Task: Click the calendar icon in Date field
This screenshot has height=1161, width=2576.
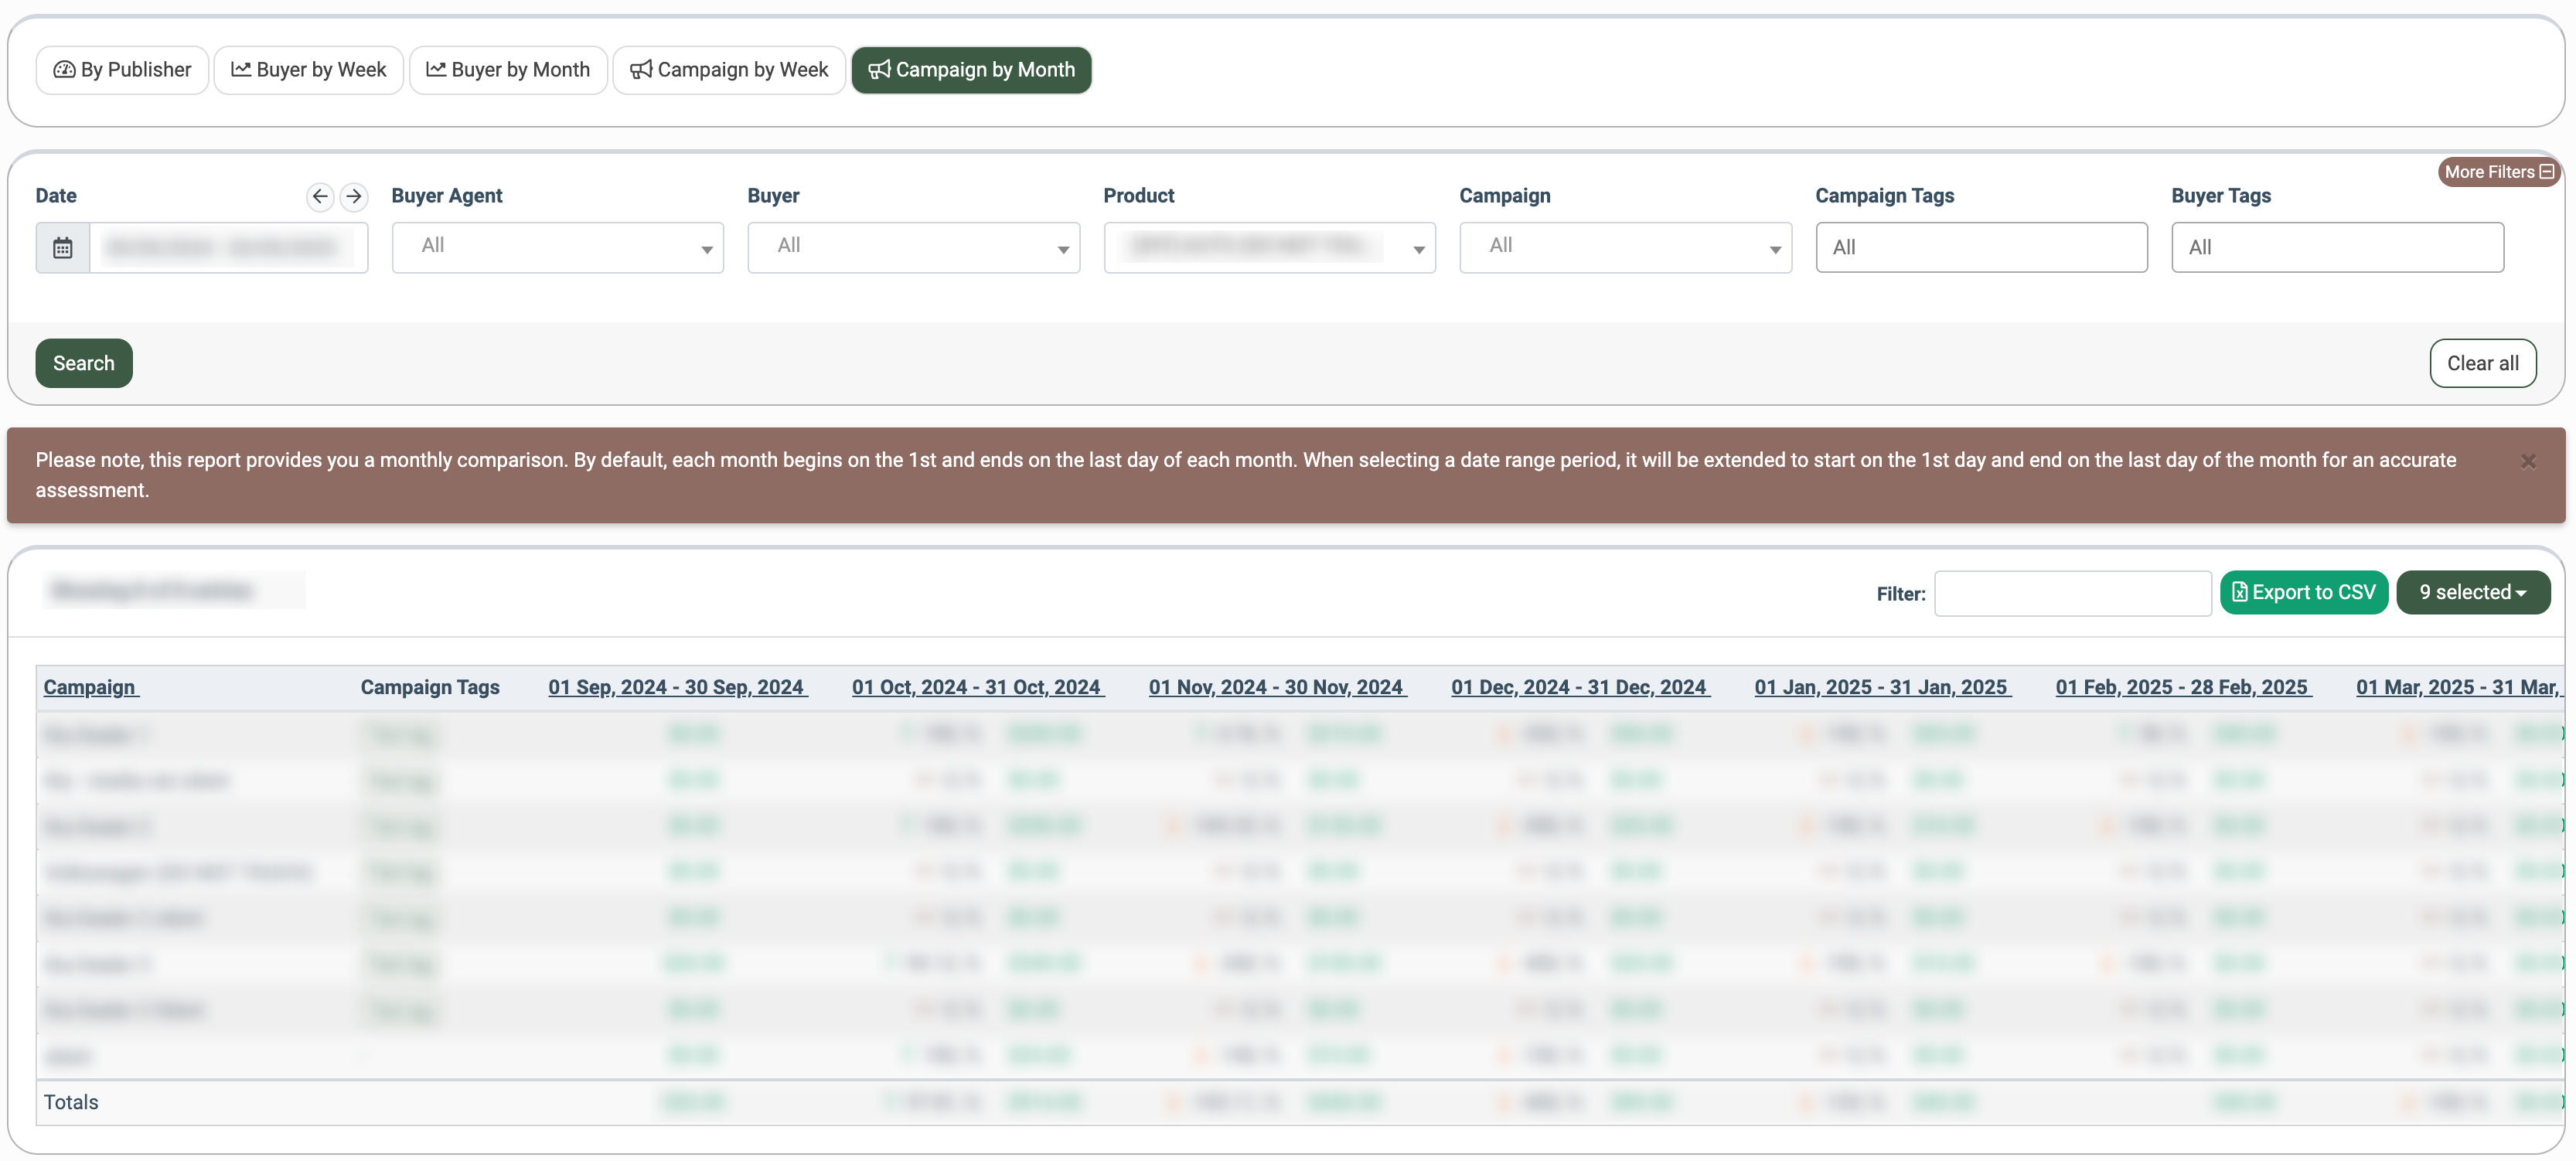Action: (x=63, y=247)
